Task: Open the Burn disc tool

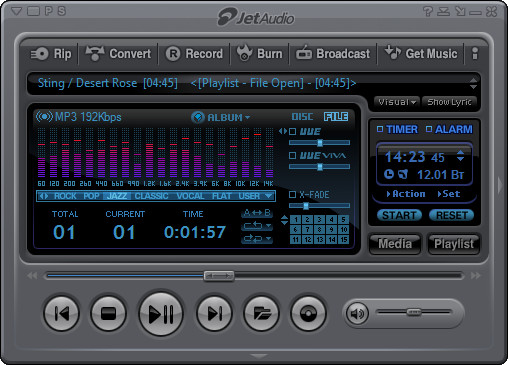Action: point(259,53)
